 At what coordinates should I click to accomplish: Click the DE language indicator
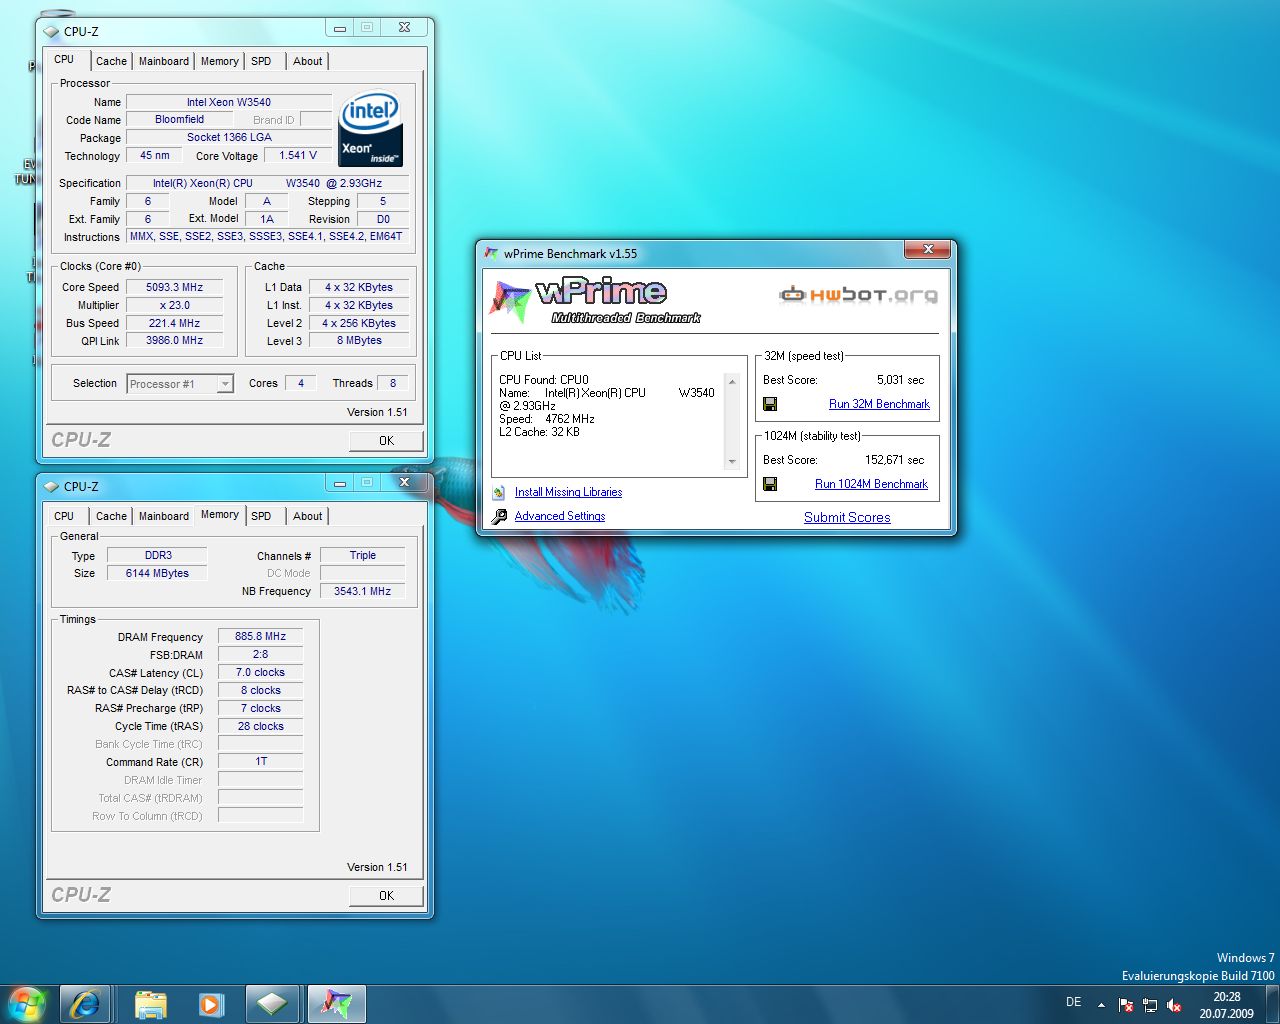point(1073,1002)
